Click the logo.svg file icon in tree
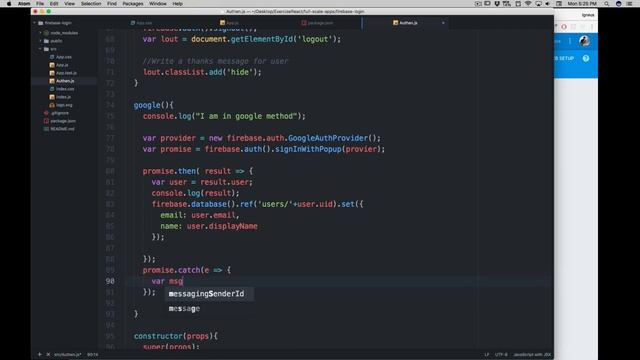640x360 pixels. 52,105
